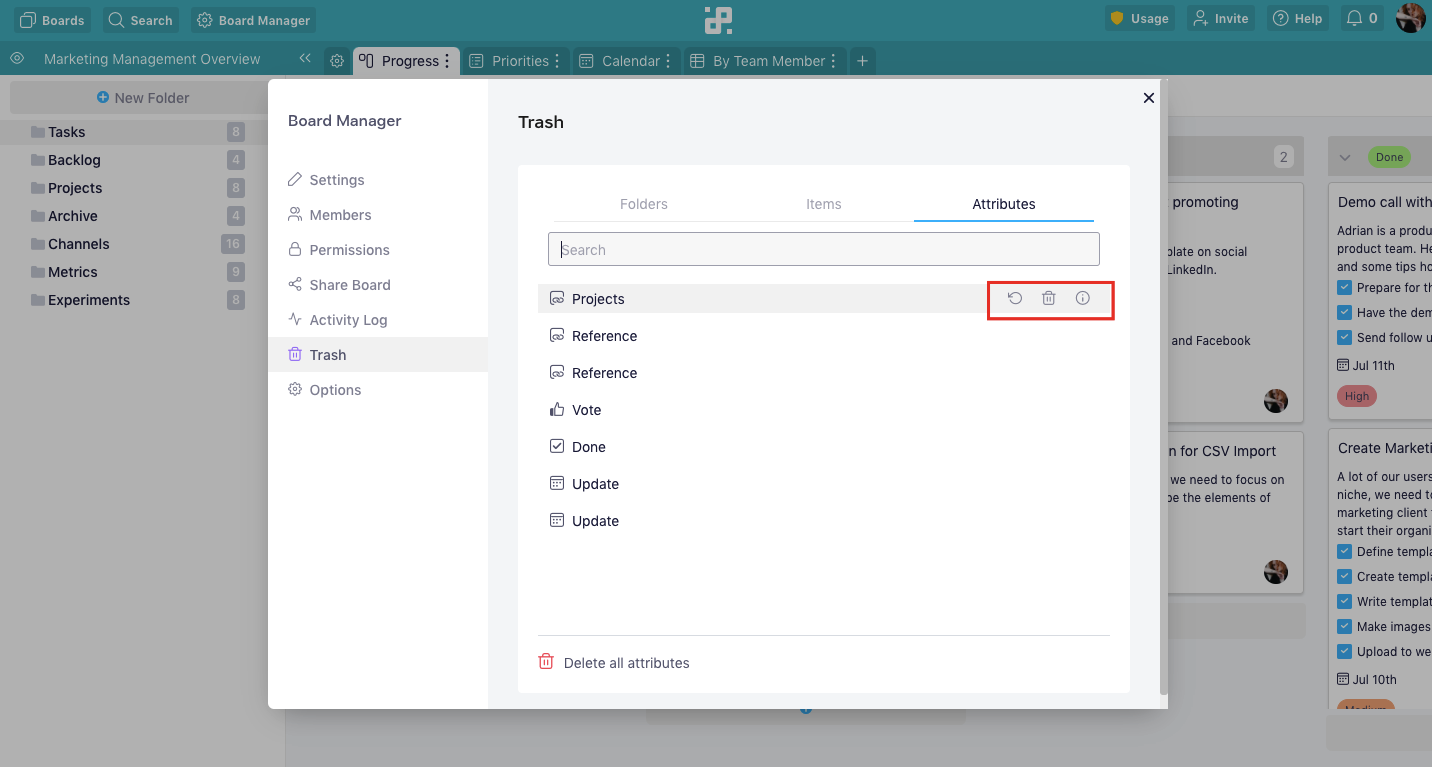1432x767 pixels.
Task: Open the user profile avatar
Action: pos(1411,18)
